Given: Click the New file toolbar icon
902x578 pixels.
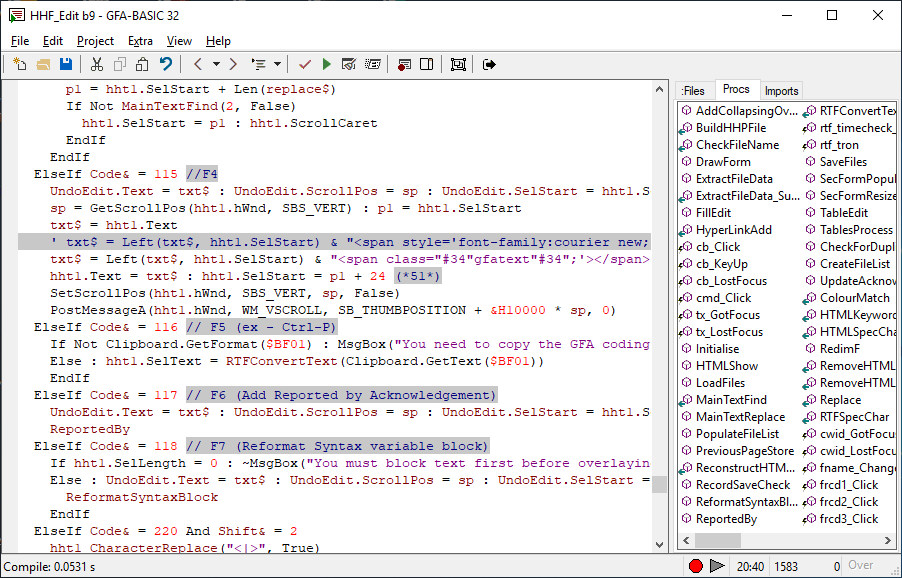Looking at the screenshot, I should (x=20, y=64).
